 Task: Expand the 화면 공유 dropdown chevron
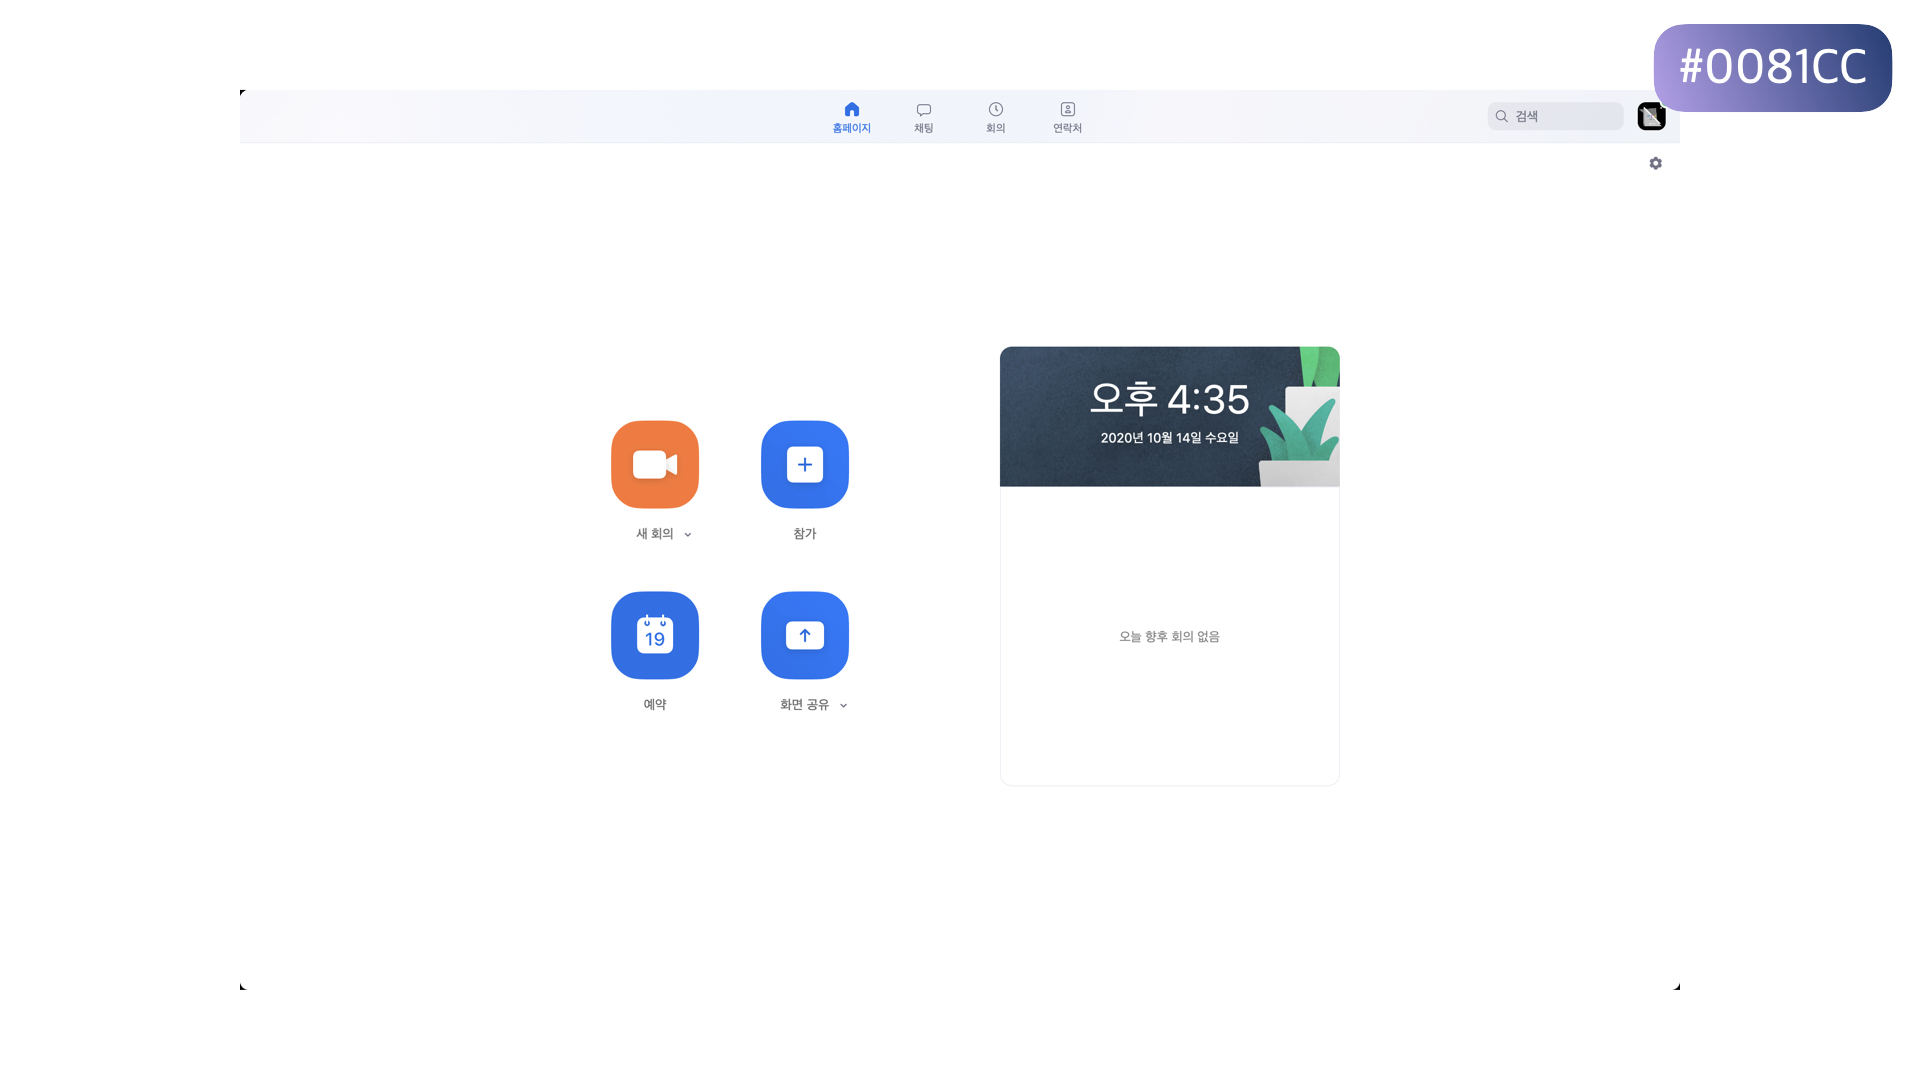click(x=843, y=706)
